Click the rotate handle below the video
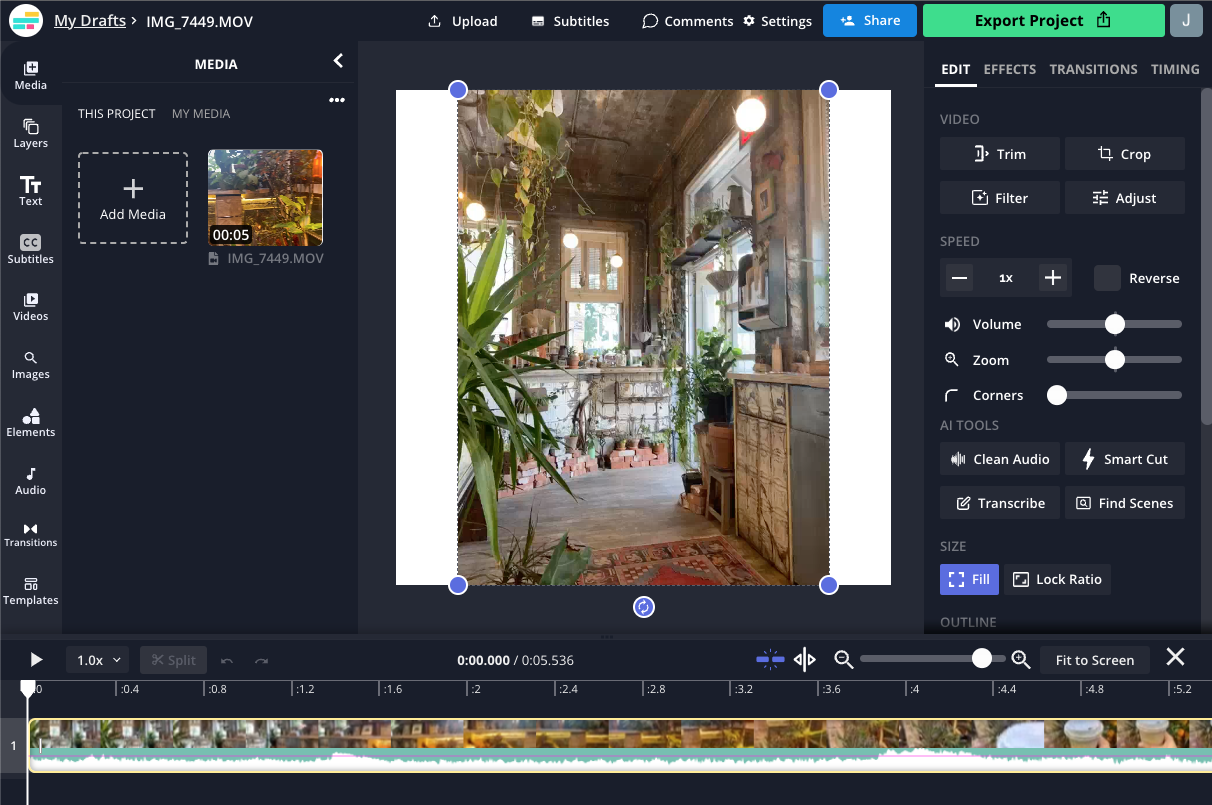This screenshot has width=1212, height=805. click(x=644, y=607)
